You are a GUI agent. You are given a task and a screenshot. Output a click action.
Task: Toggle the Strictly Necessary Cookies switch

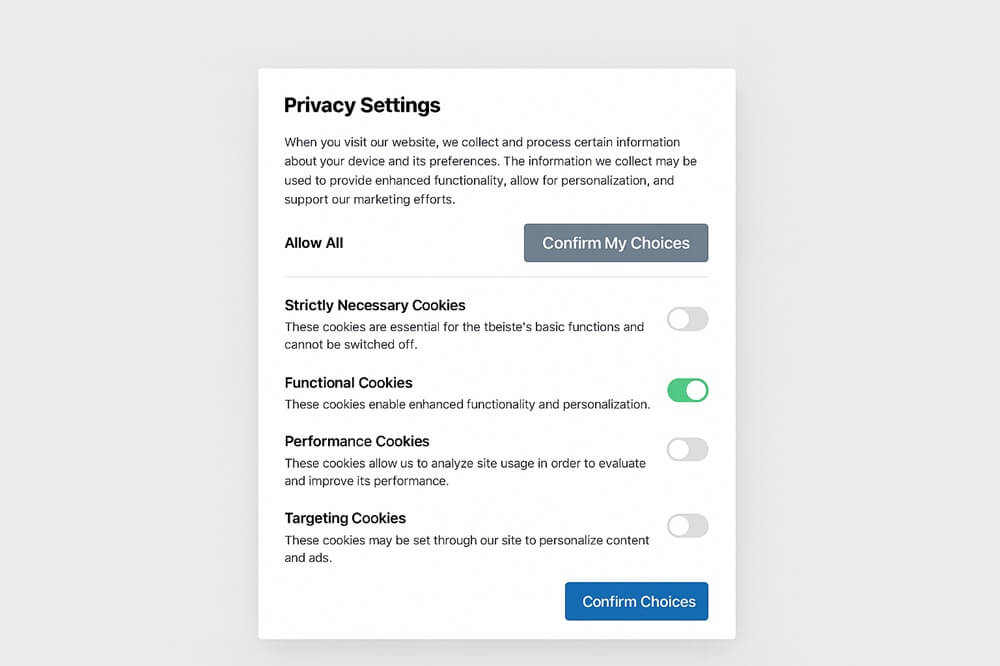(x=687, y=319)
